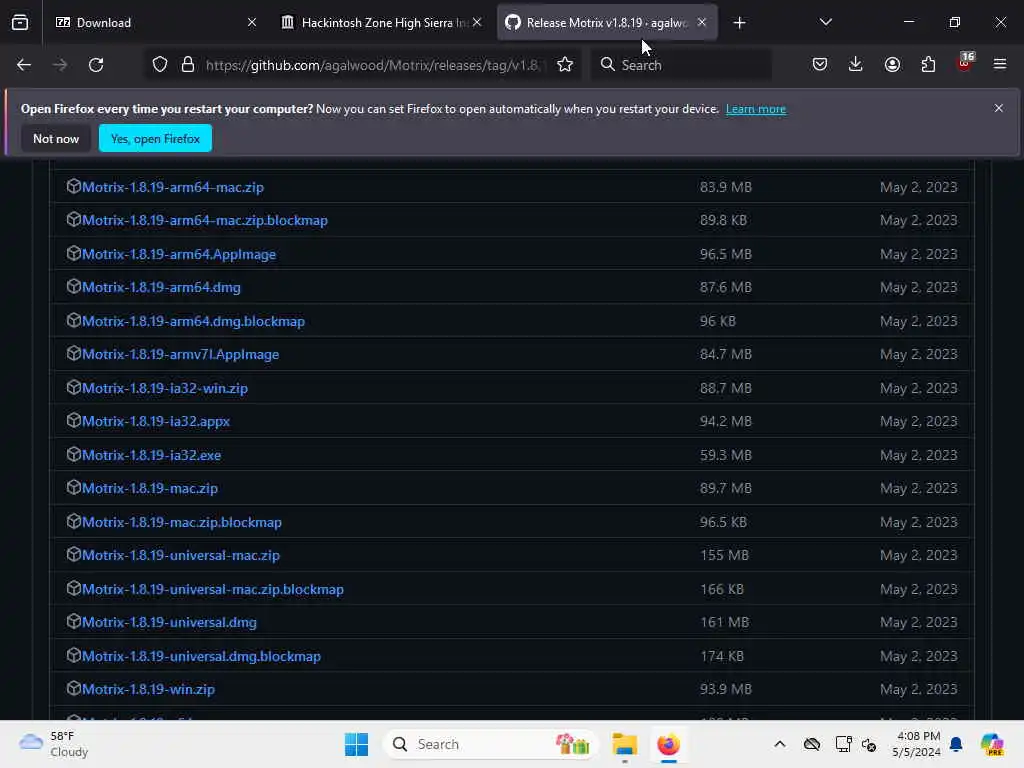Close the Release Motrix tab
The height and width of the screenshot is (768, 1024).
point(702,23)
